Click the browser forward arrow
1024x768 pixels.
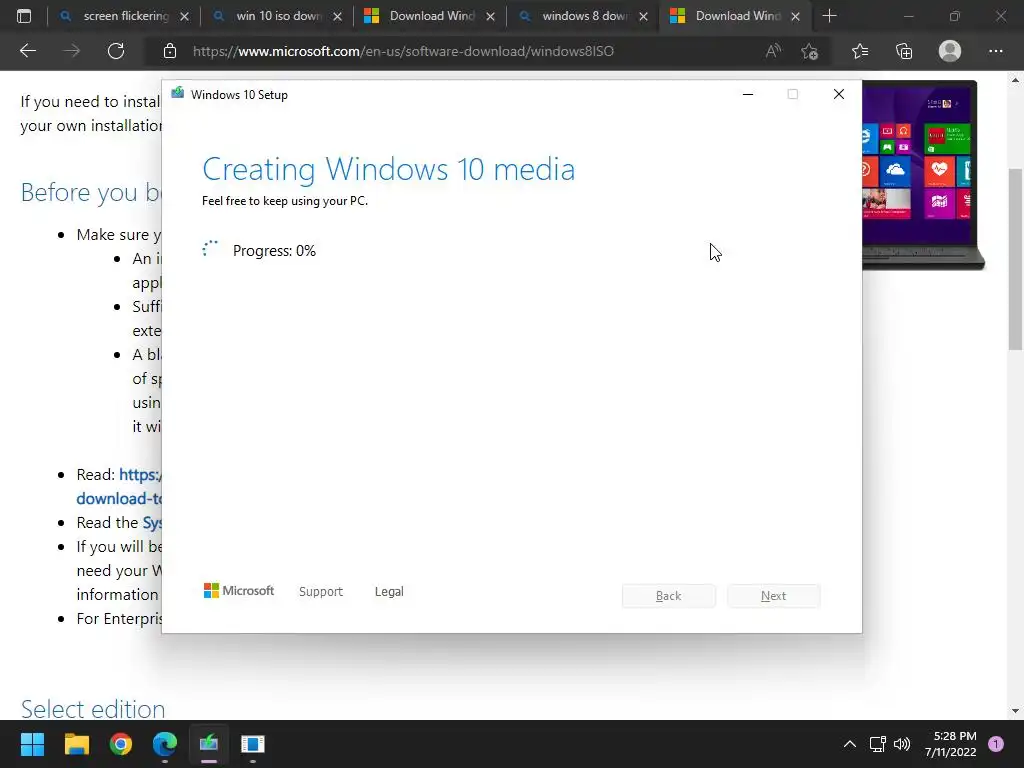pos(72,51)
